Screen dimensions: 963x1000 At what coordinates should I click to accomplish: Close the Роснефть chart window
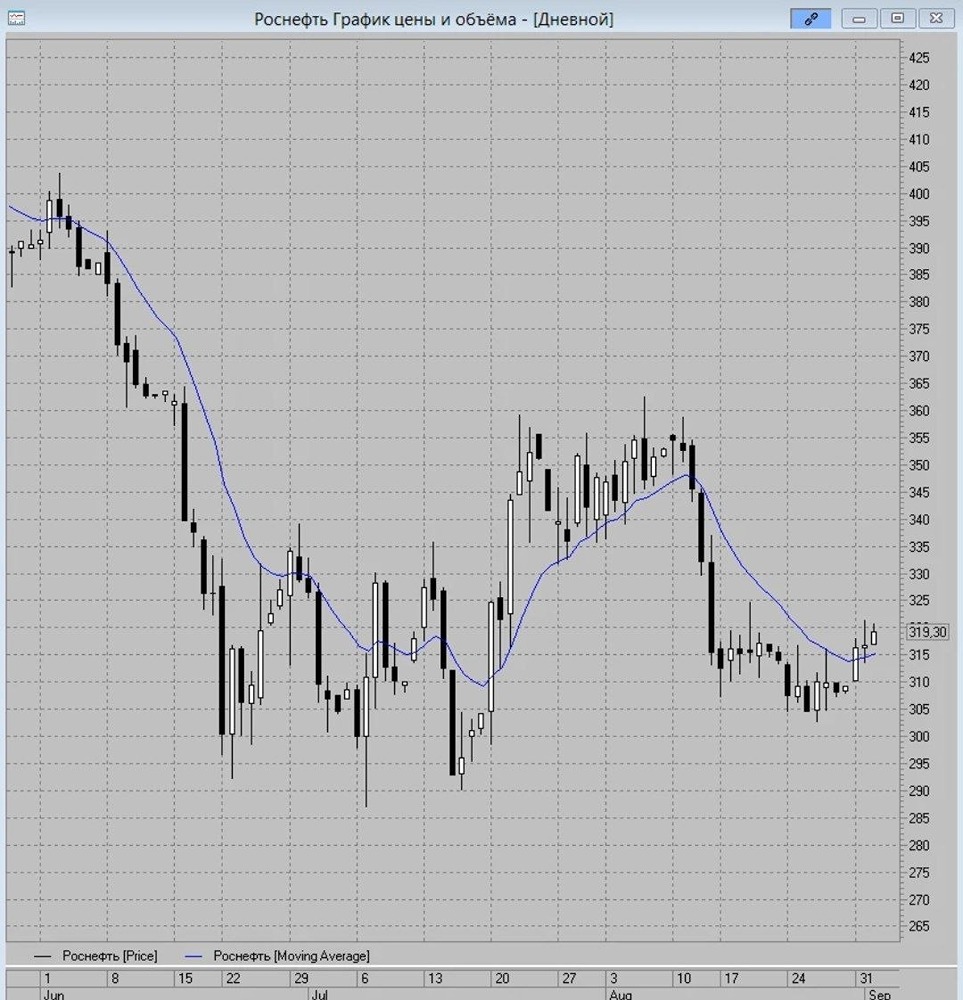coord(936,18)
